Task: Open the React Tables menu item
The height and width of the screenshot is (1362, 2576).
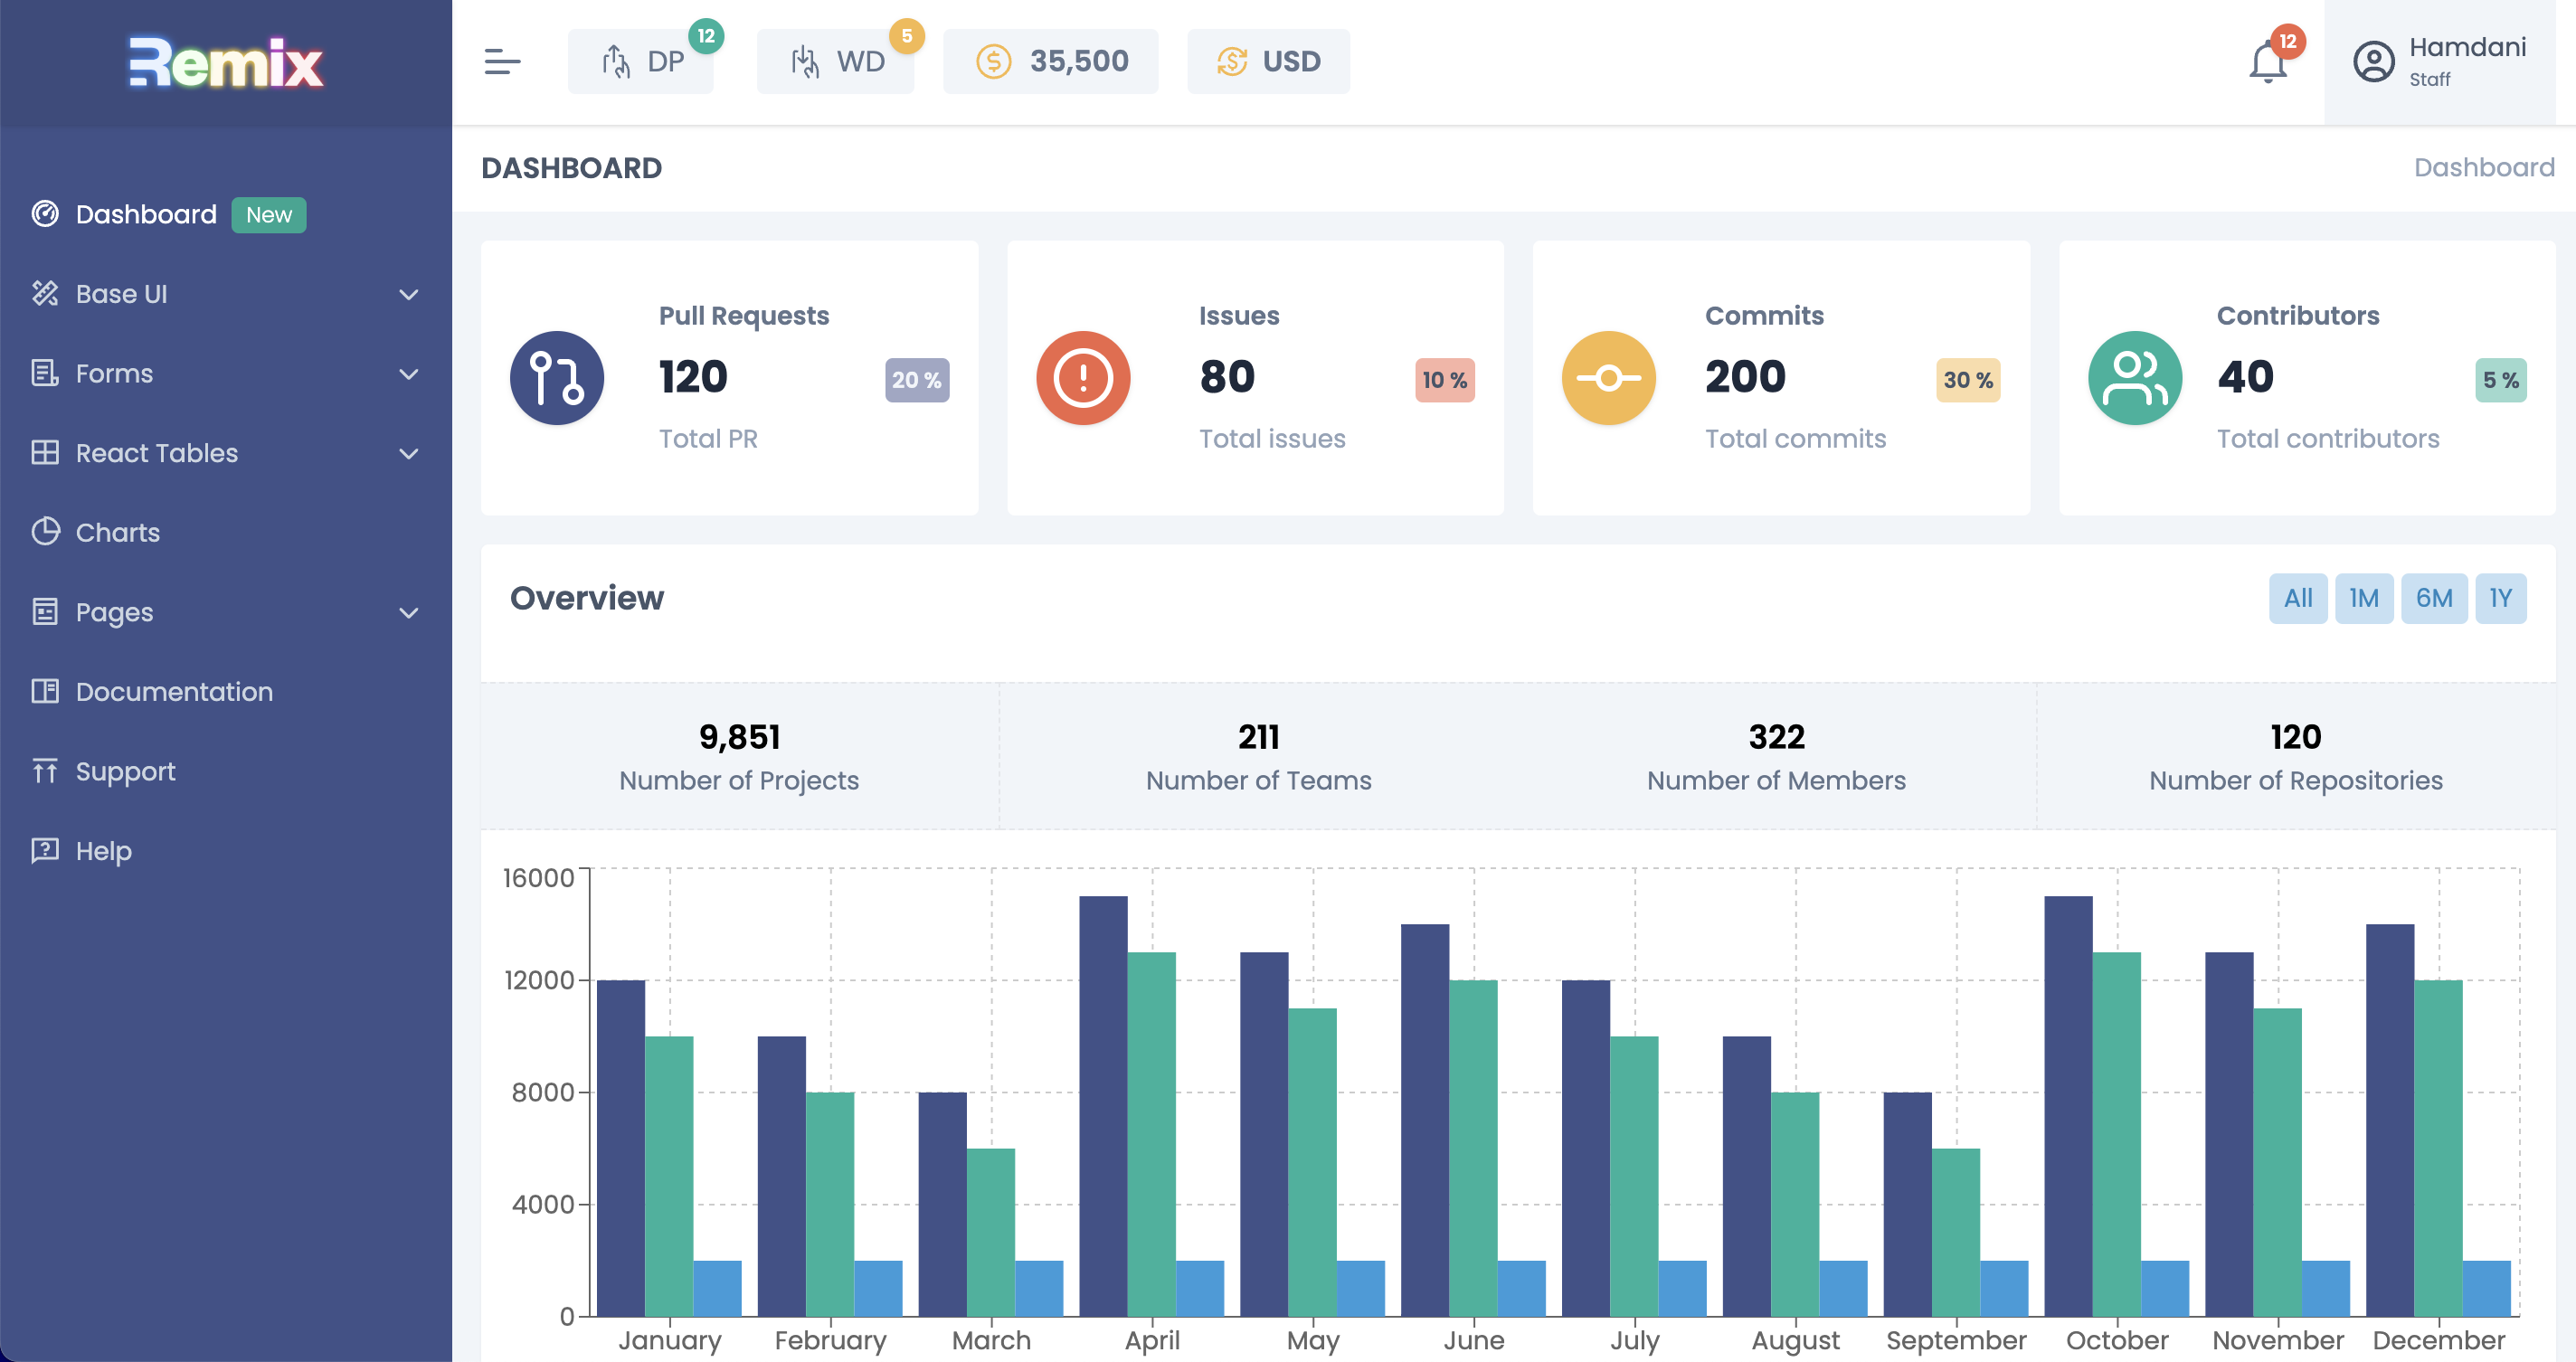Action: (x=226, y=452)
